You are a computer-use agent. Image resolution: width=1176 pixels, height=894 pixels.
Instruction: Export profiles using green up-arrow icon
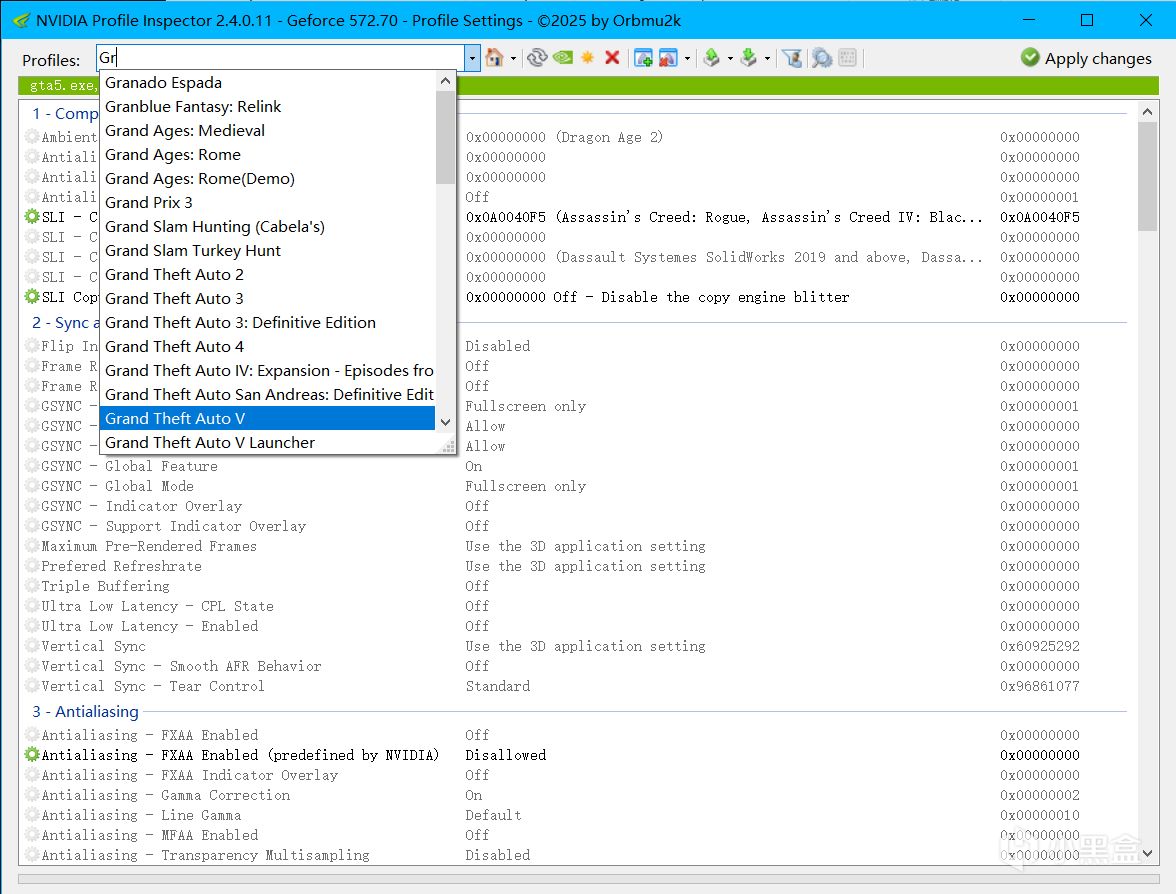(712, 58)
